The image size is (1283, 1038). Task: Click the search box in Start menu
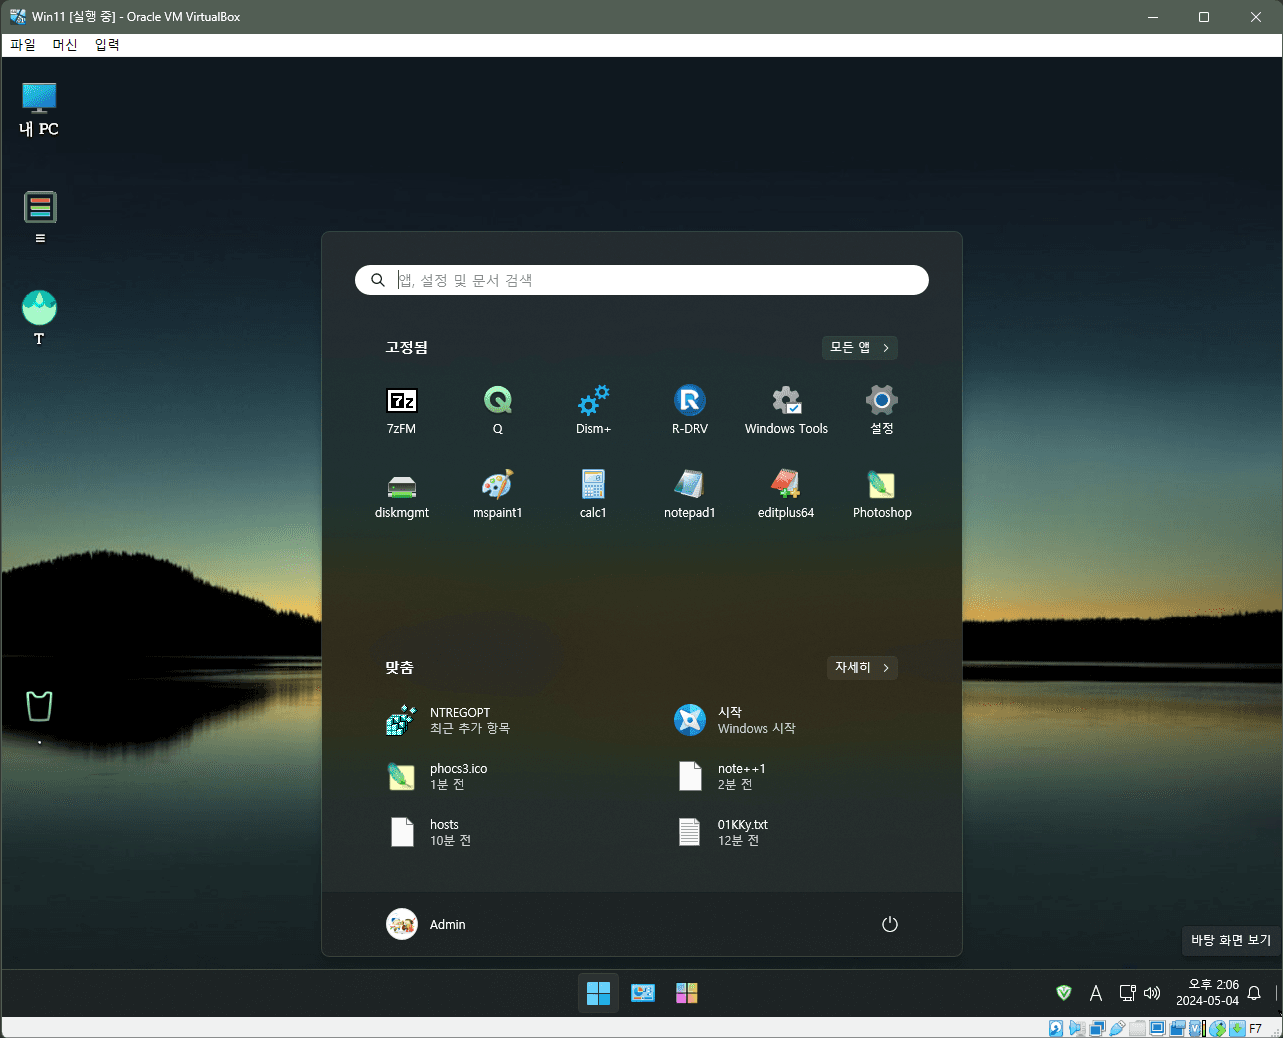coord(642,280)
